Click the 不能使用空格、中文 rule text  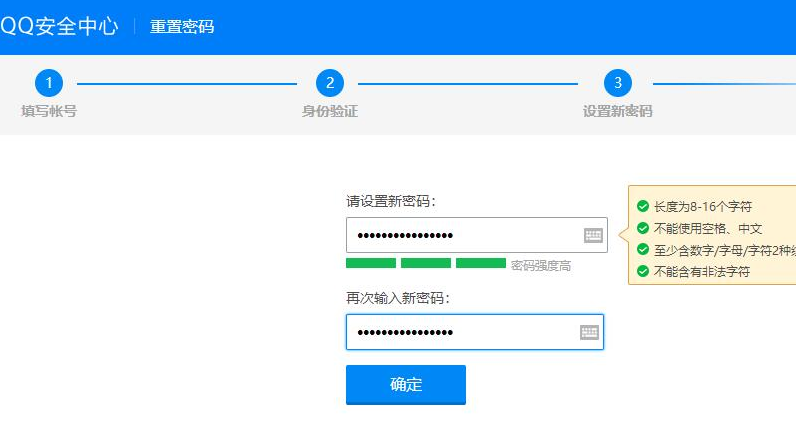(x=708, y=228)
